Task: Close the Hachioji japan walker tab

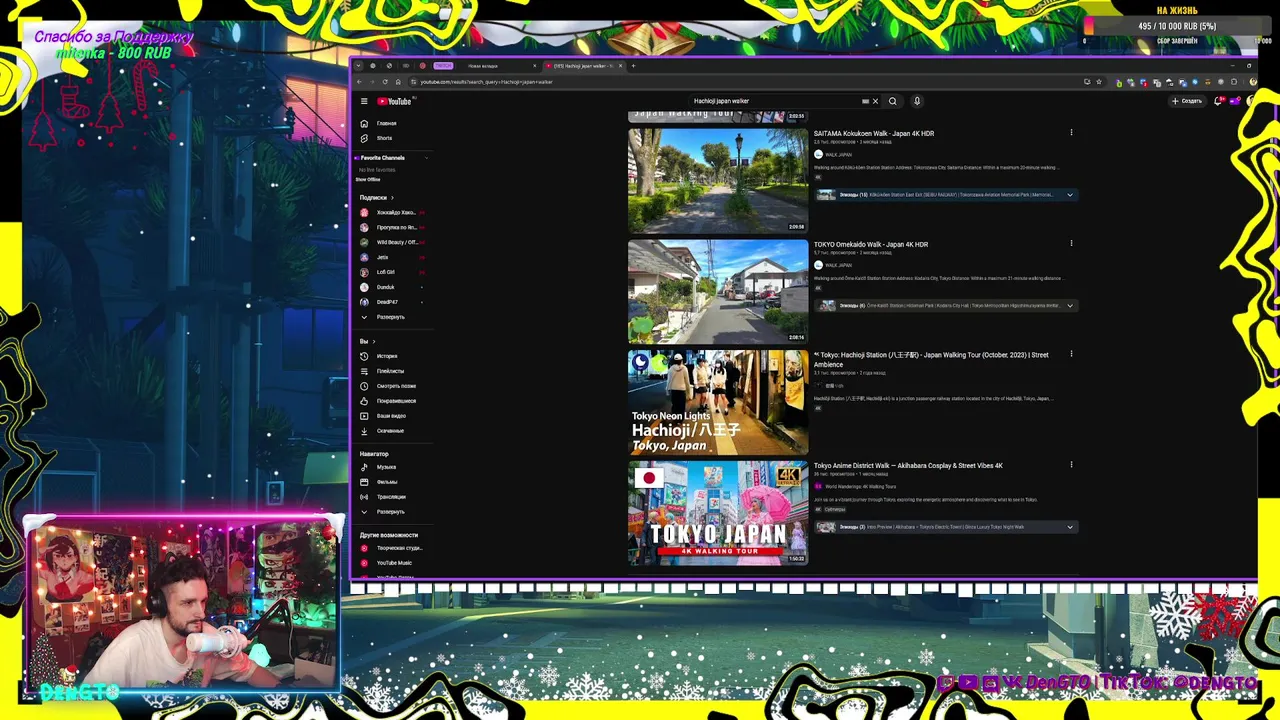Action: [x=620, y=66]
